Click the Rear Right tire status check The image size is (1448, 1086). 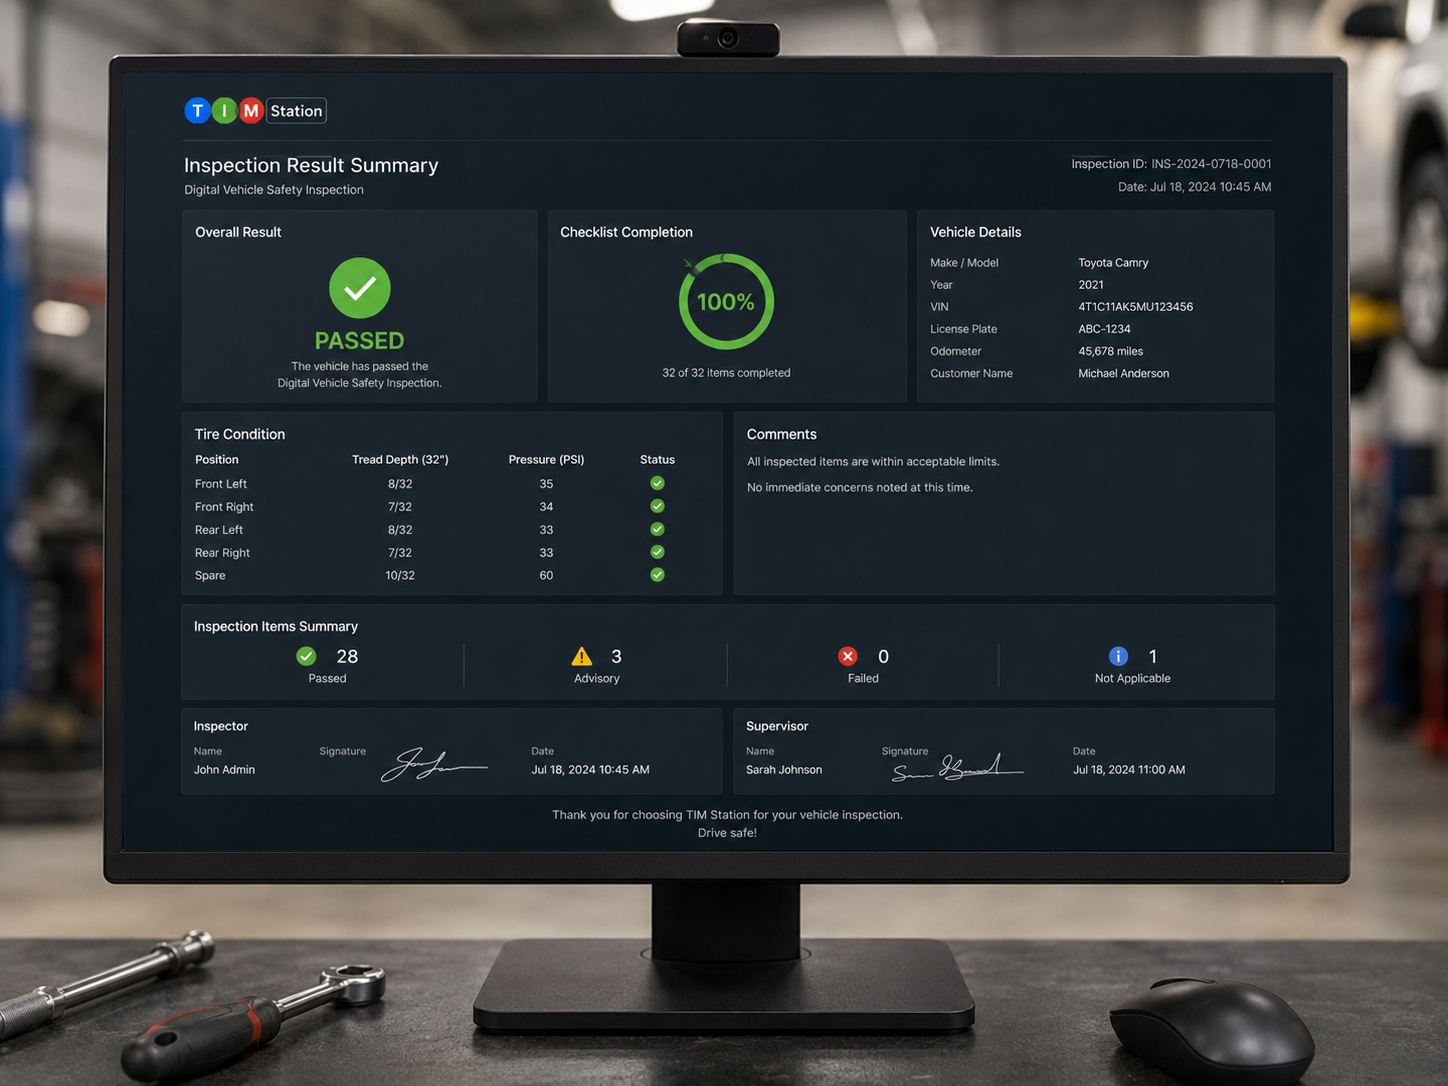pyautogui.click(x=657, y=552)
